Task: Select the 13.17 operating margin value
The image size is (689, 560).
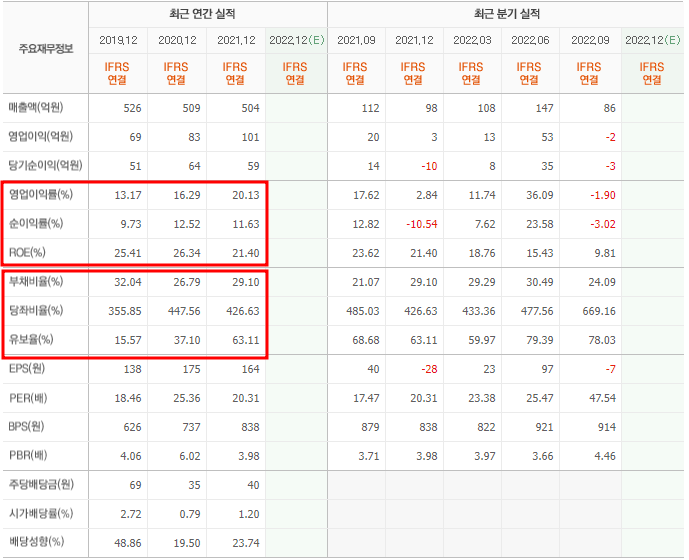Action: click(x=128, y=195)
